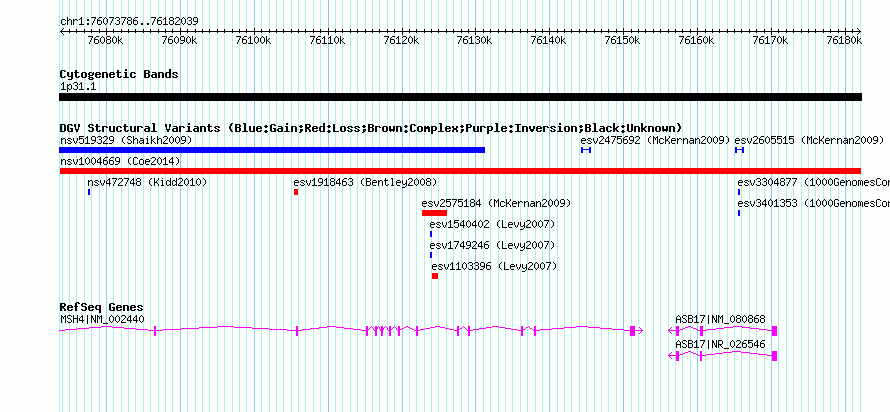Click the esv1749246 (Levy2007) label
The width and height of the screenshot is (890, 412).
click(x=492, y=245)
